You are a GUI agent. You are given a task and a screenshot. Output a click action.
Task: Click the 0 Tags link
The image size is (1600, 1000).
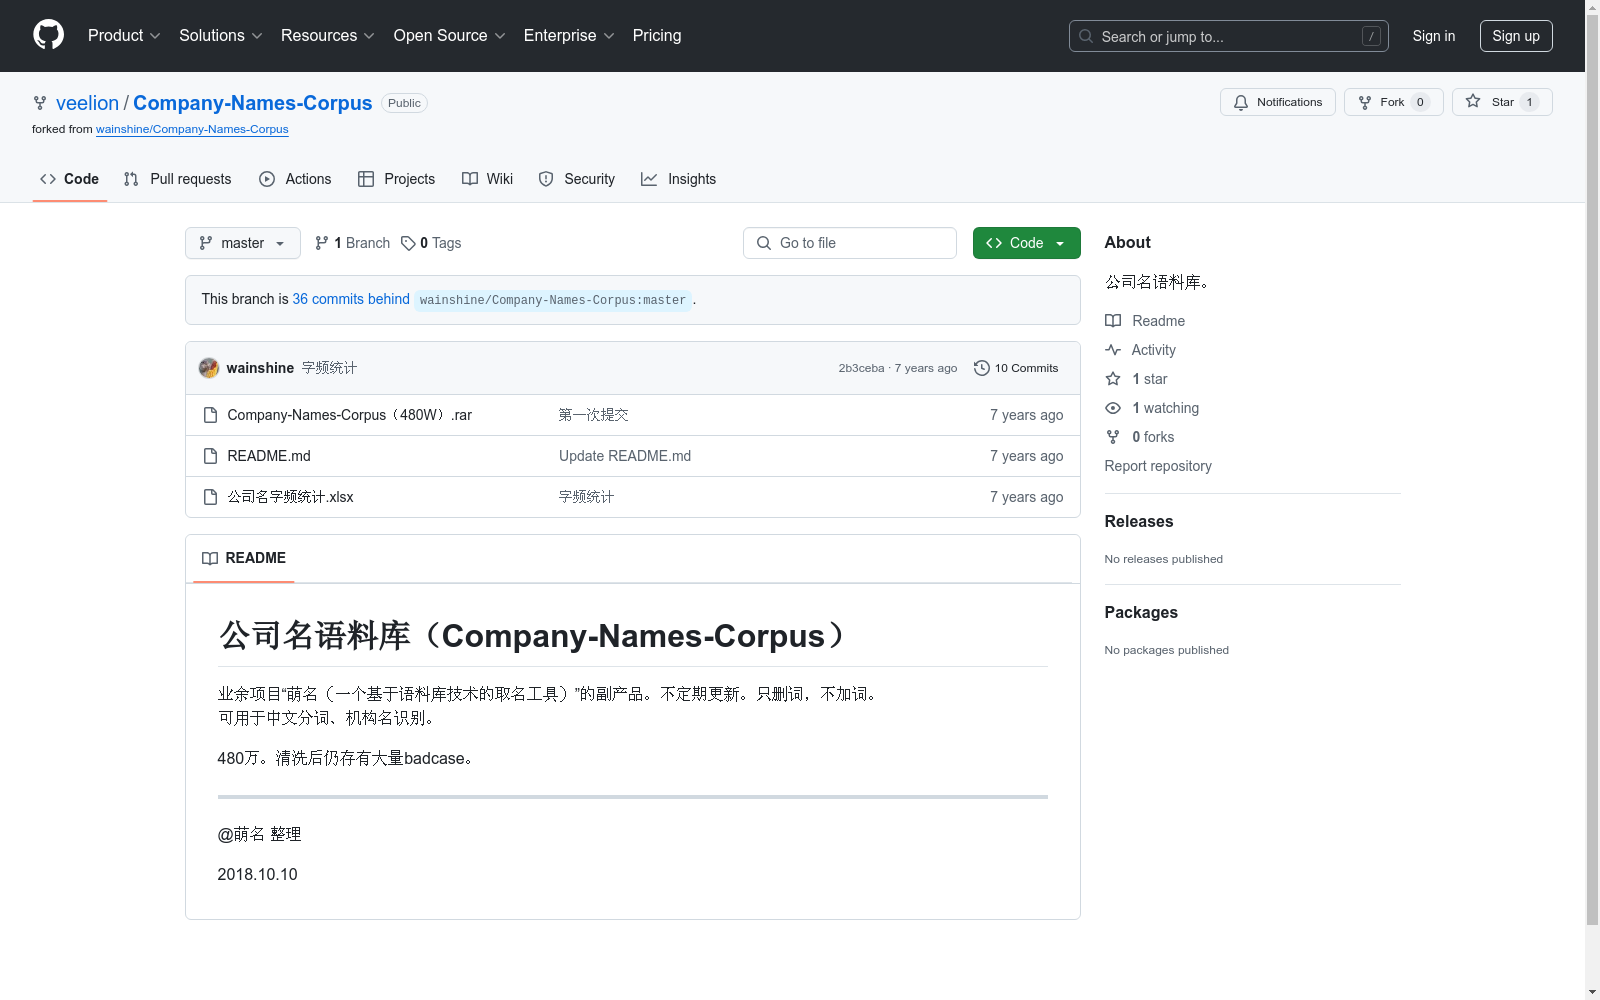click(431, 243)
